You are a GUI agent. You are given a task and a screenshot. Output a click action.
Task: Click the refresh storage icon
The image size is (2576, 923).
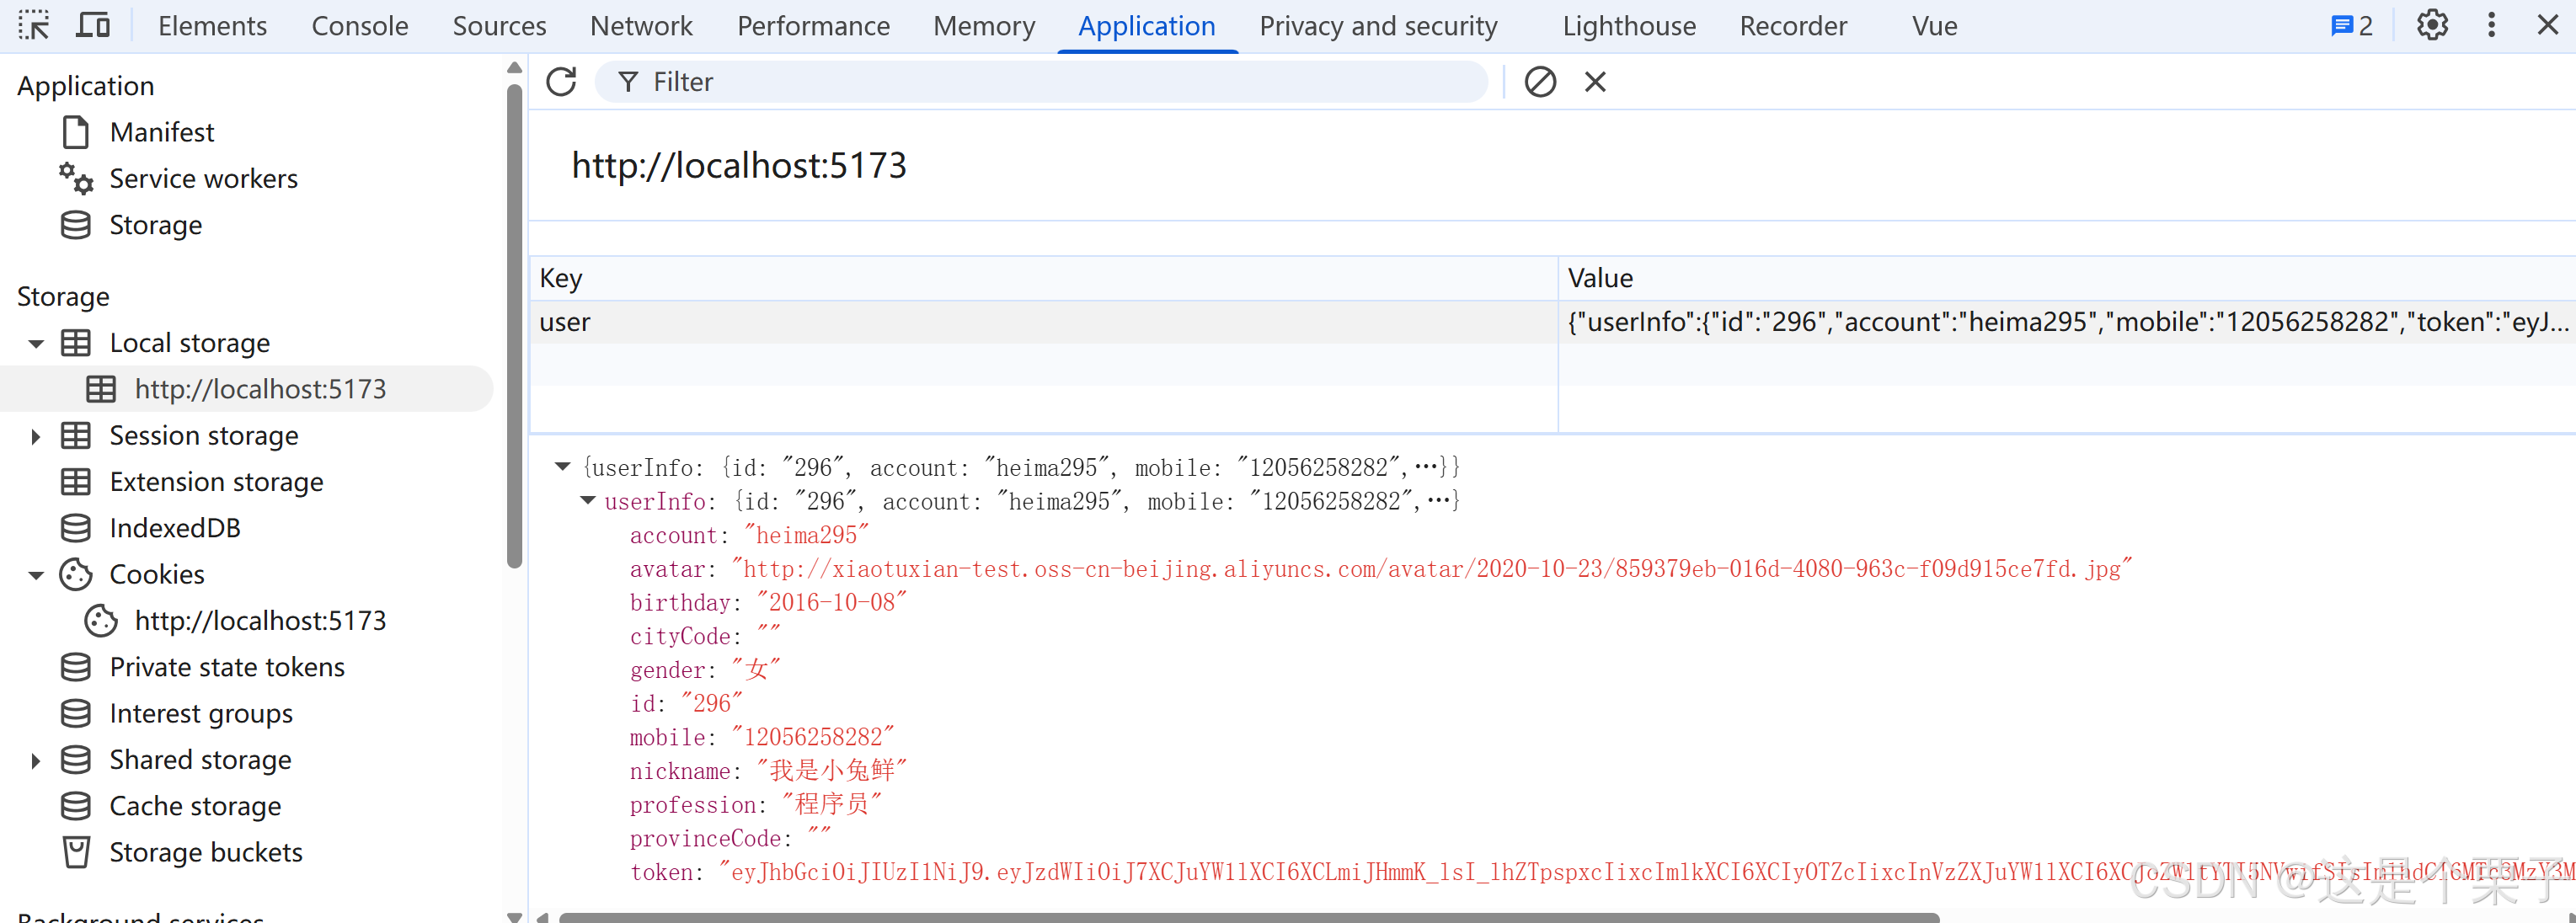pyautogui.click(x=561, y=82)
